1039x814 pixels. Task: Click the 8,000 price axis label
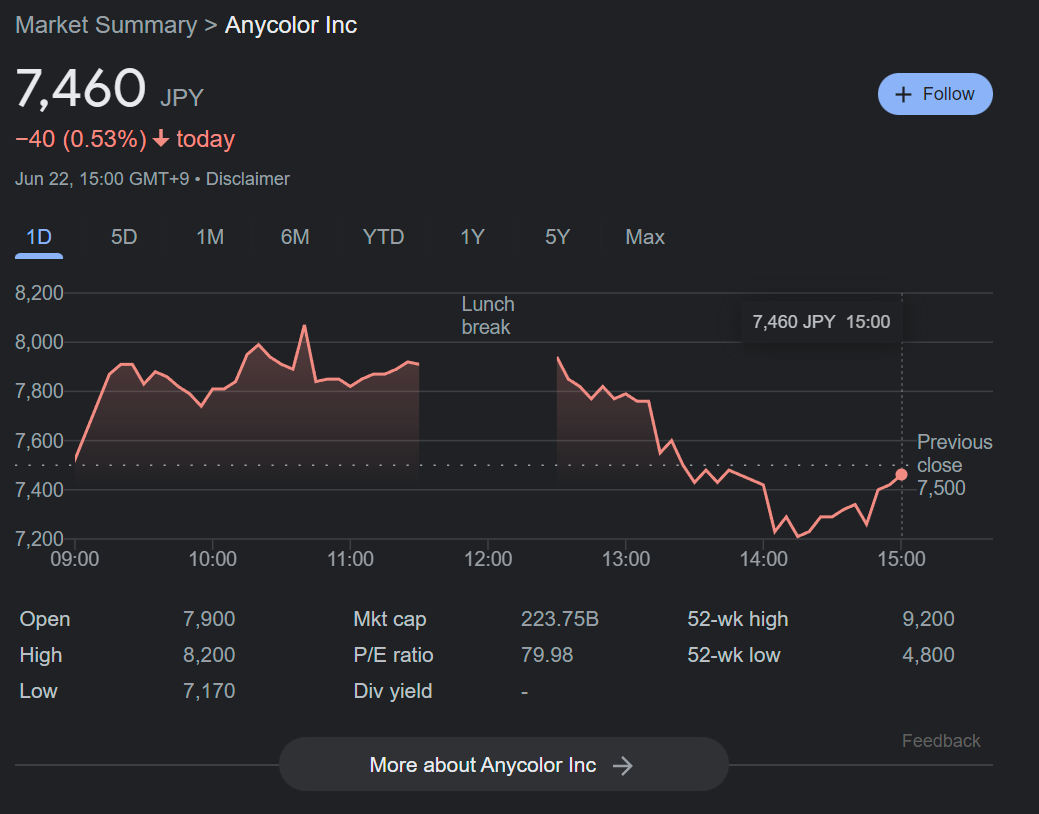pyautogui.click(x=39, y=342)
